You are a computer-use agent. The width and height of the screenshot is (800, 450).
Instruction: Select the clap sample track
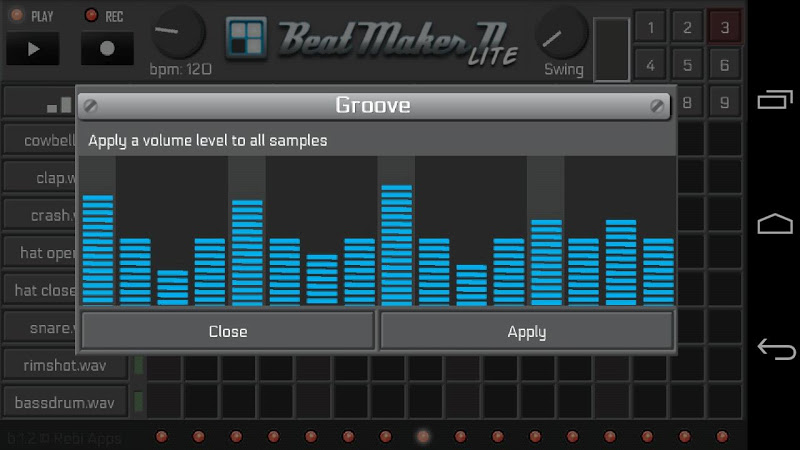pos(40,178)
